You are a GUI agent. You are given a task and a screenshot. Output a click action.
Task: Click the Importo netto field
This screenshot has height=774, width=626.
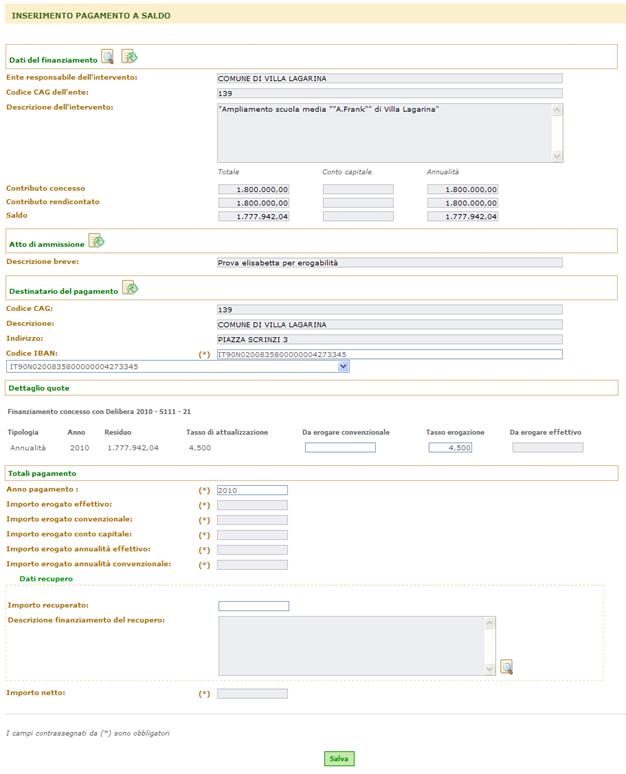tap(252, 694)
